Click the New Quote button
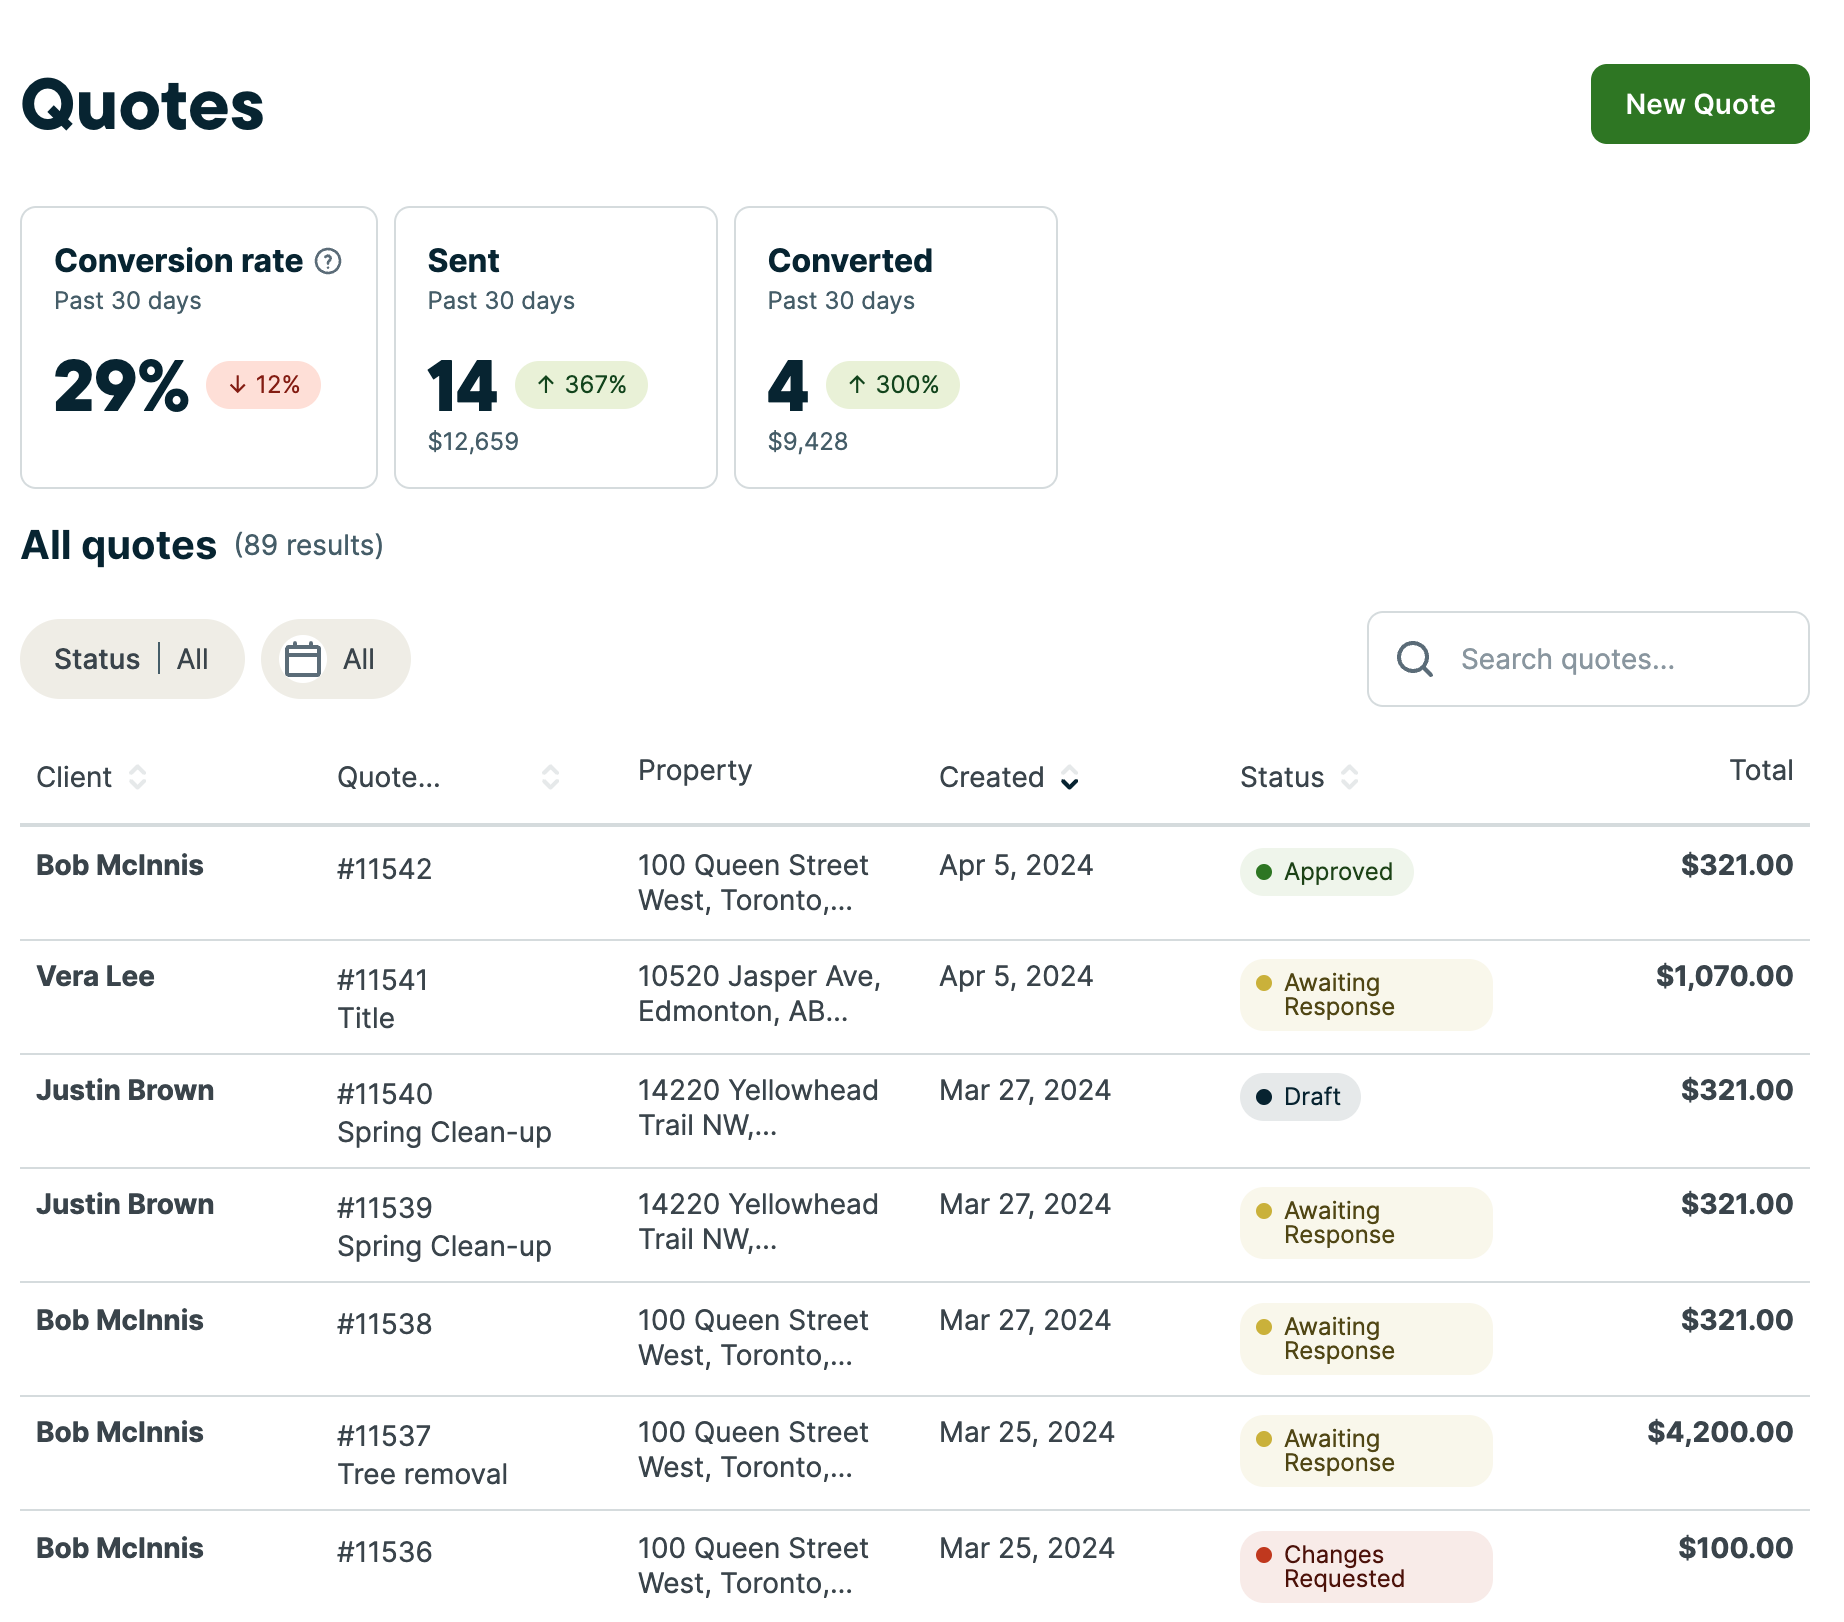Viewport: 1844px width, 1622px height. coord(1698,104)
